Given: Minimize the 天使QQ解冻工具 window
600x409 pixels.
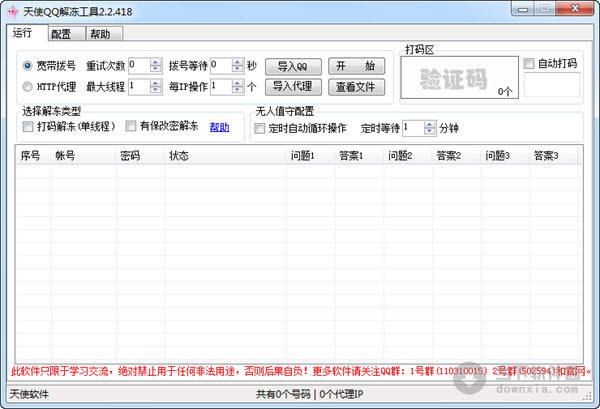Looking at the screenshot, I should click(x=523, y=9).
